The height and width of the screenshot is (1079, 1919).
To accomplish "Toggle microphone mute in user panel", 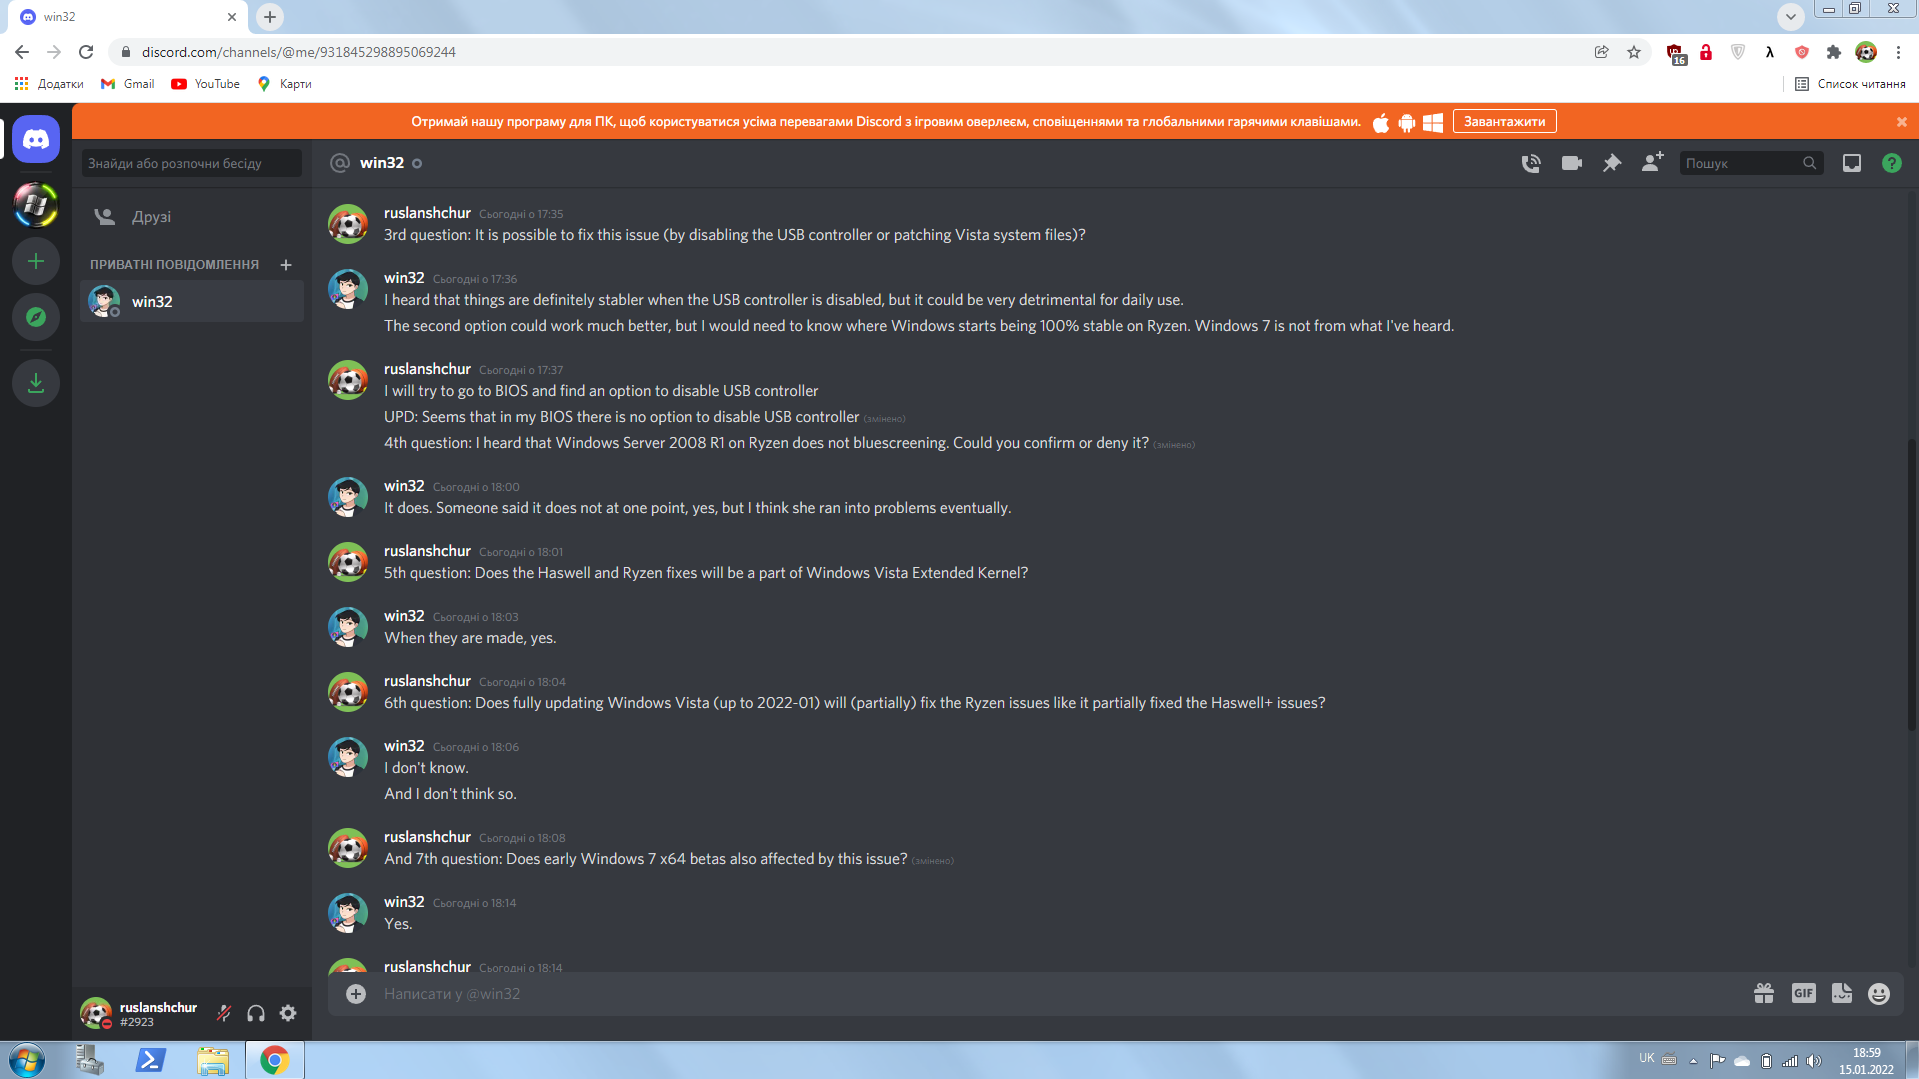I will tap(224, 1013).
